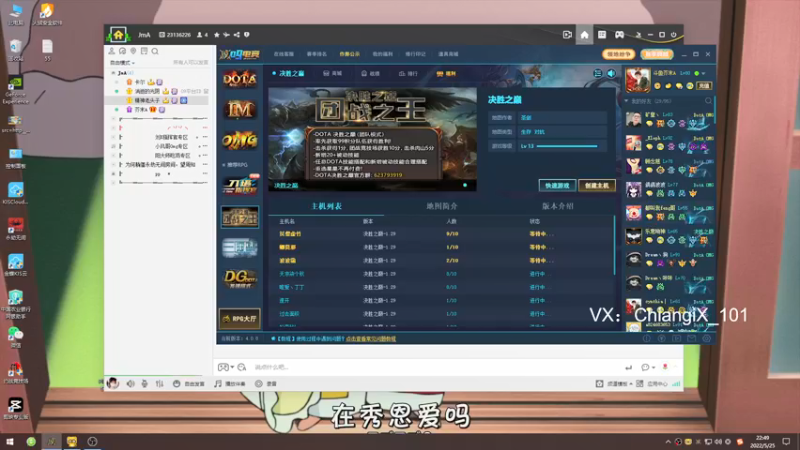
Task: Open the RPG大厅 button in 09 sidebar
Action: coord(239,319)
